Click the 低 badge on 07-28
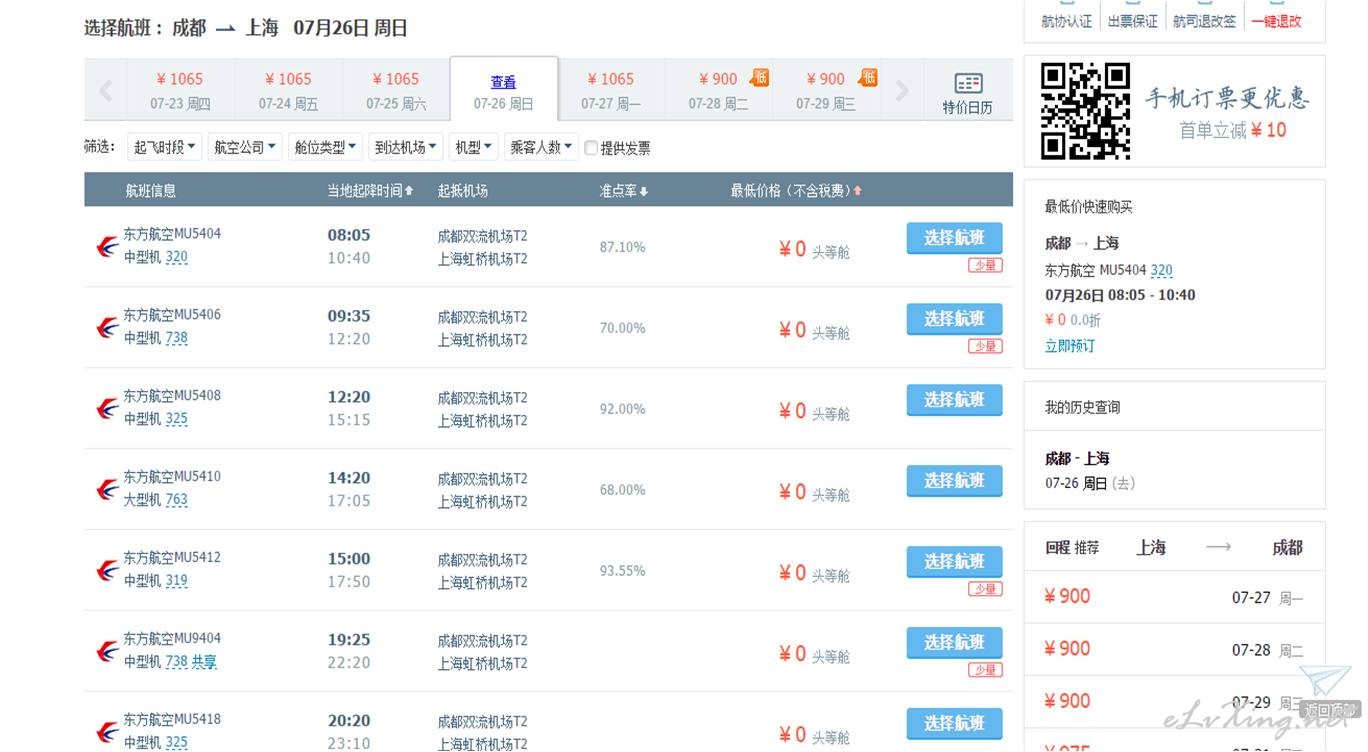 761,77
